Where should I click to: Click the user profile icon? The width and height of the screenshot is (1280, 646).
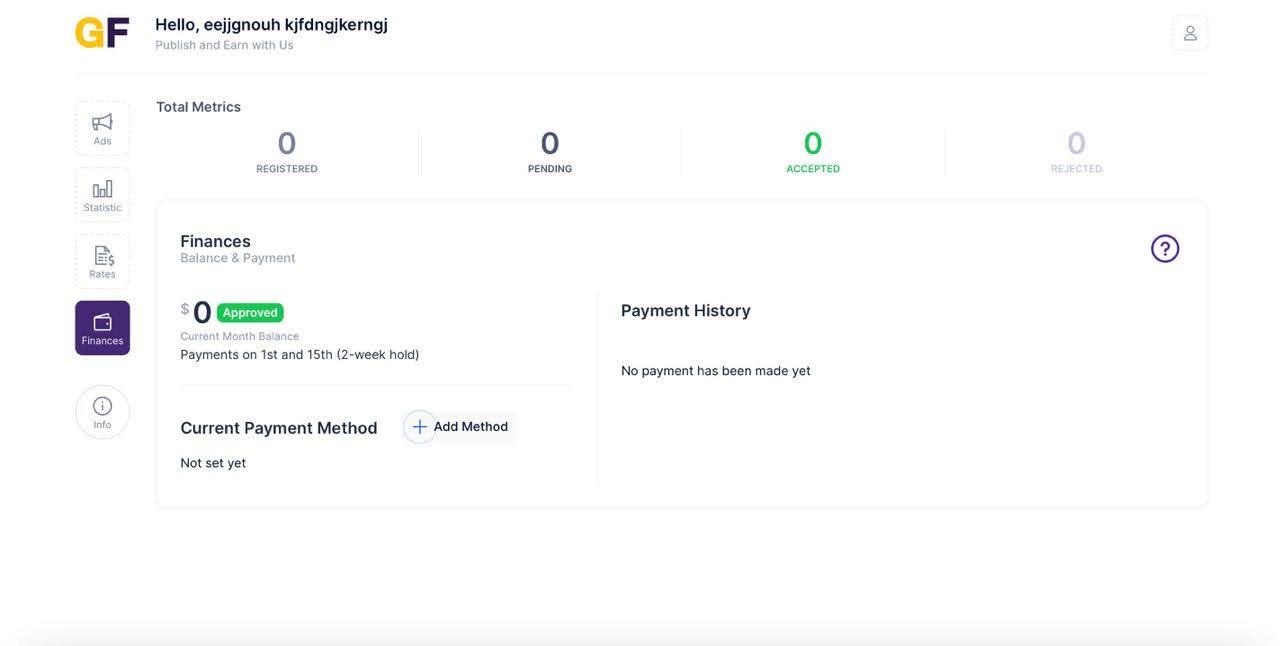[1190, 33]
